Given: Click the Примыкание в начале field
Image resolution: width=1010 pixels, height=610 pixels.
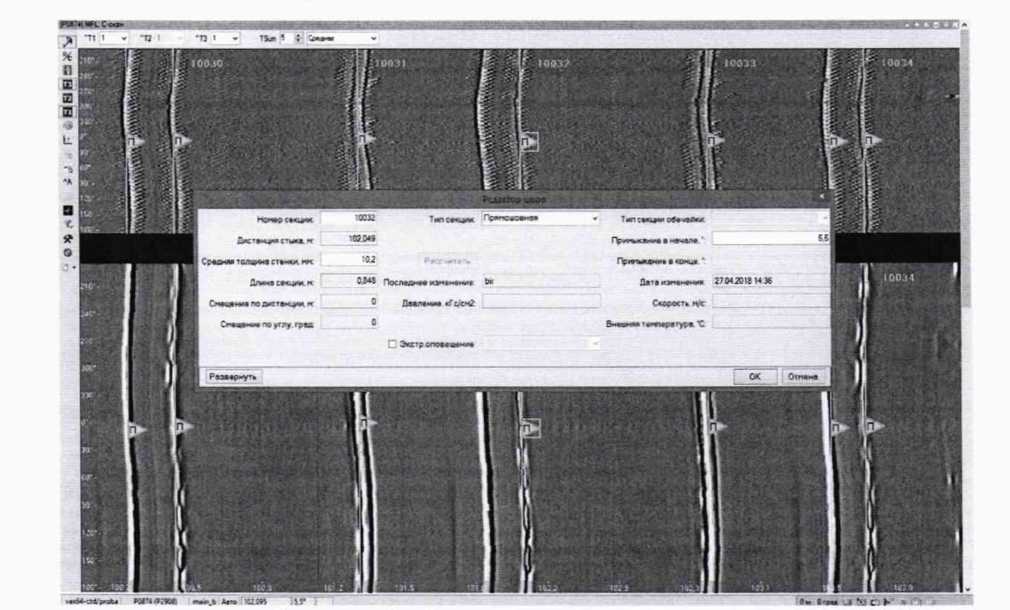Looking at the screenshot, I should tap(770, 239).
